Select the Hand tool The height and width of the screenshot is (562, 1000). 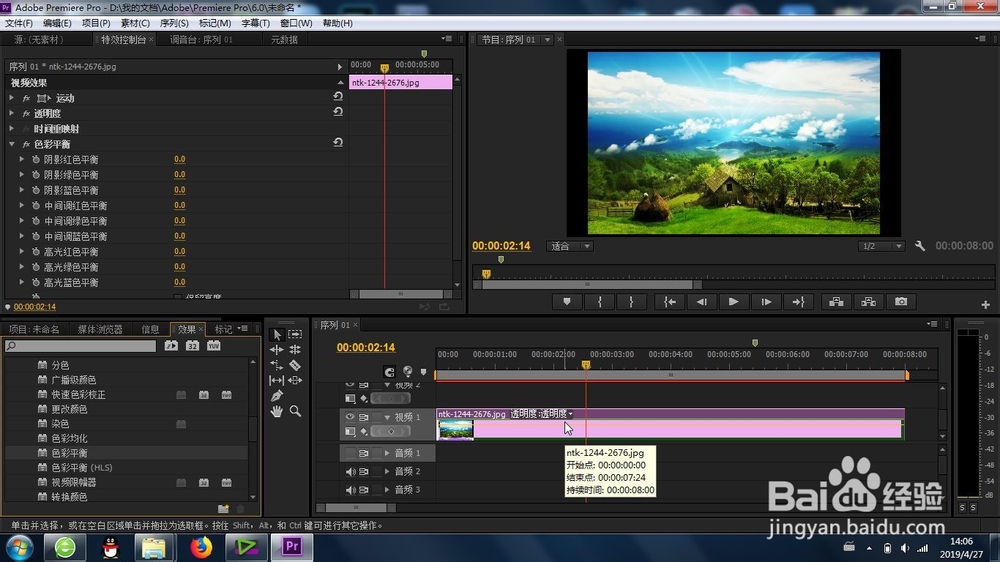click(x=277, y=411)
